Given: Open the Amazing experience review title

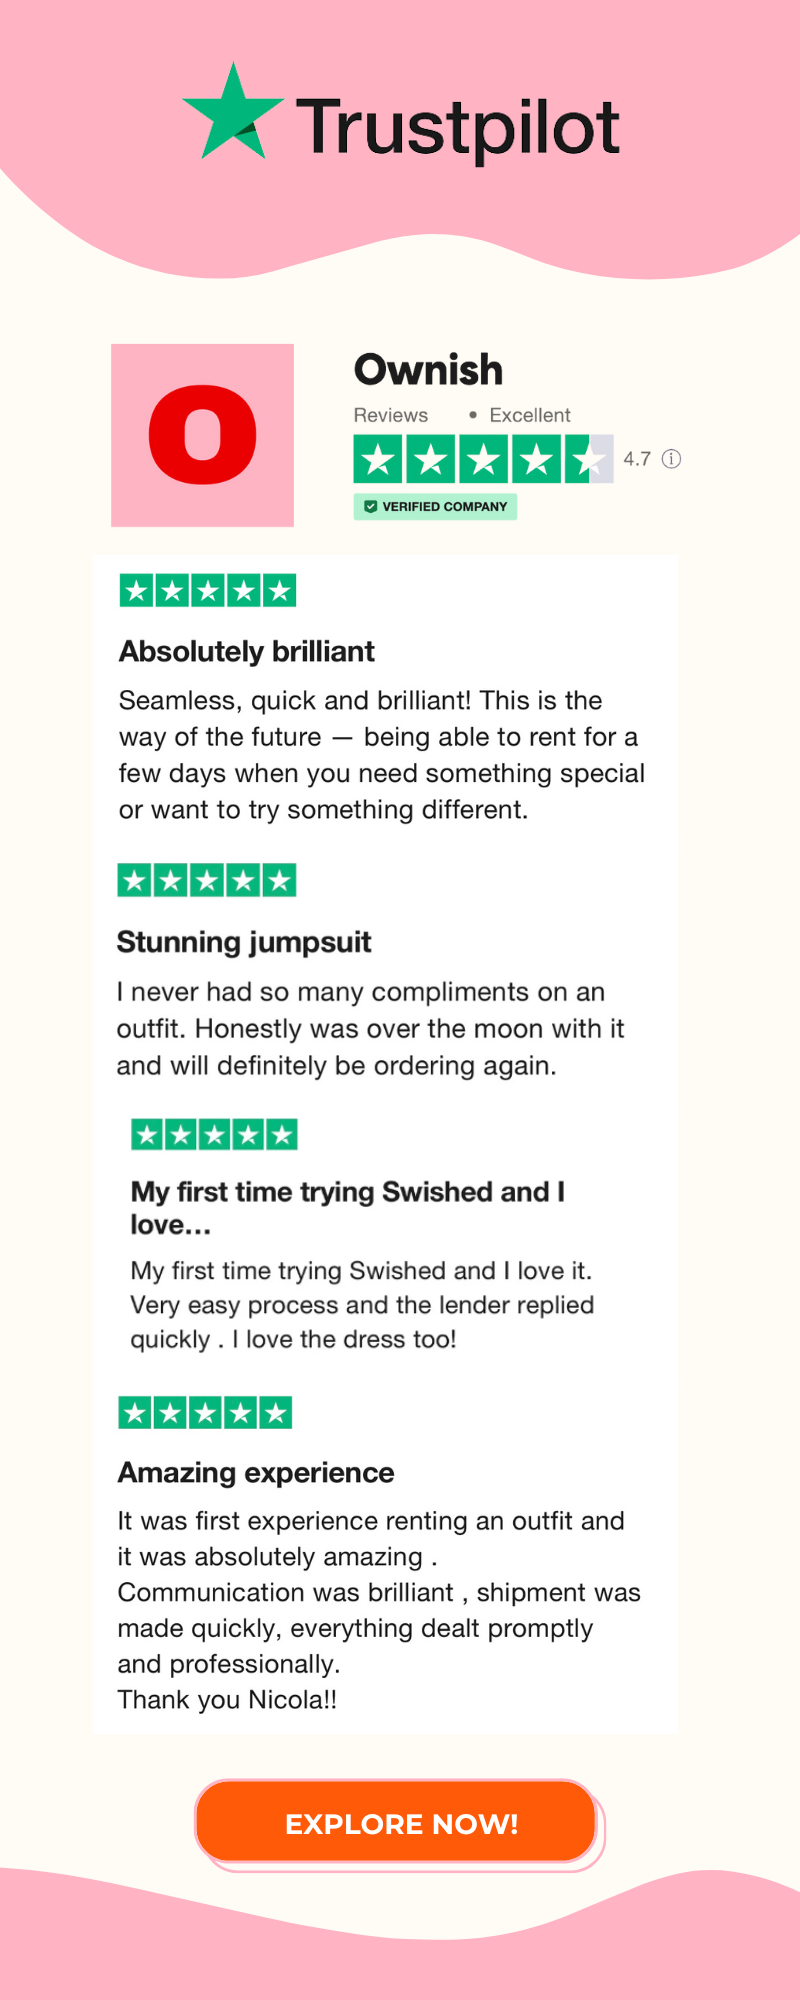Looking at the screenshot, I should 256,1473.
